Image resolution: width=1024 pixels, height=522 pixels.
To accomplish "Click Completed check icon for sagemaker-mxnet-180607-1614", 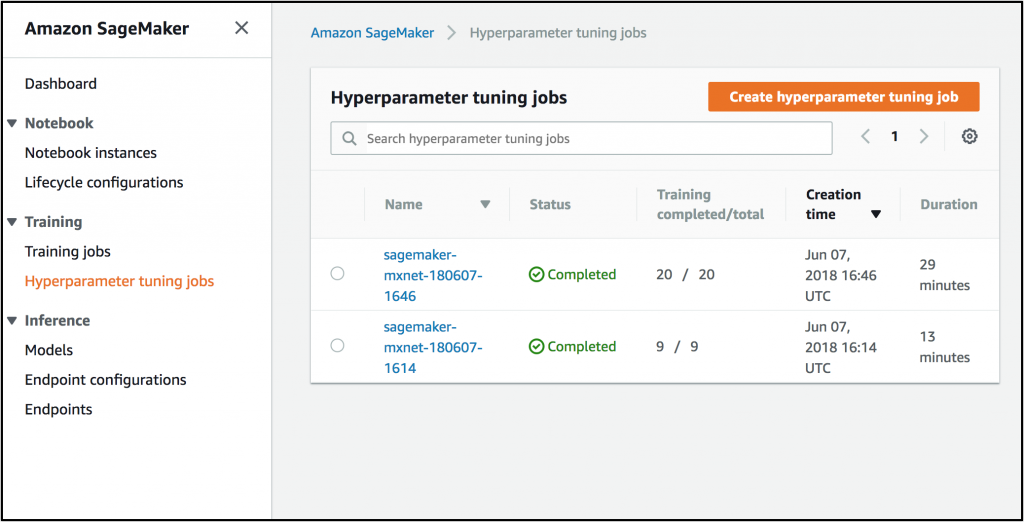I will click(x=536, y=347).
